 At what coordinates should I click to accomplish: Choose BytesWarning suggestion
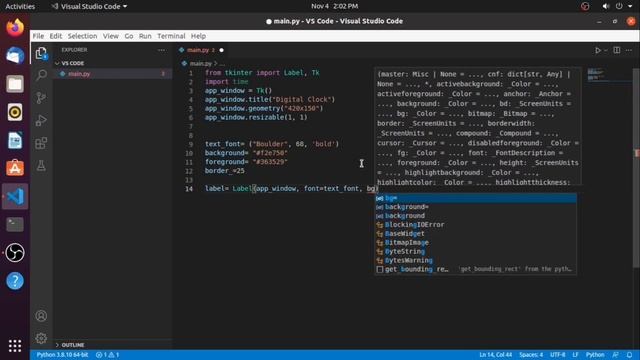point(476,260)
